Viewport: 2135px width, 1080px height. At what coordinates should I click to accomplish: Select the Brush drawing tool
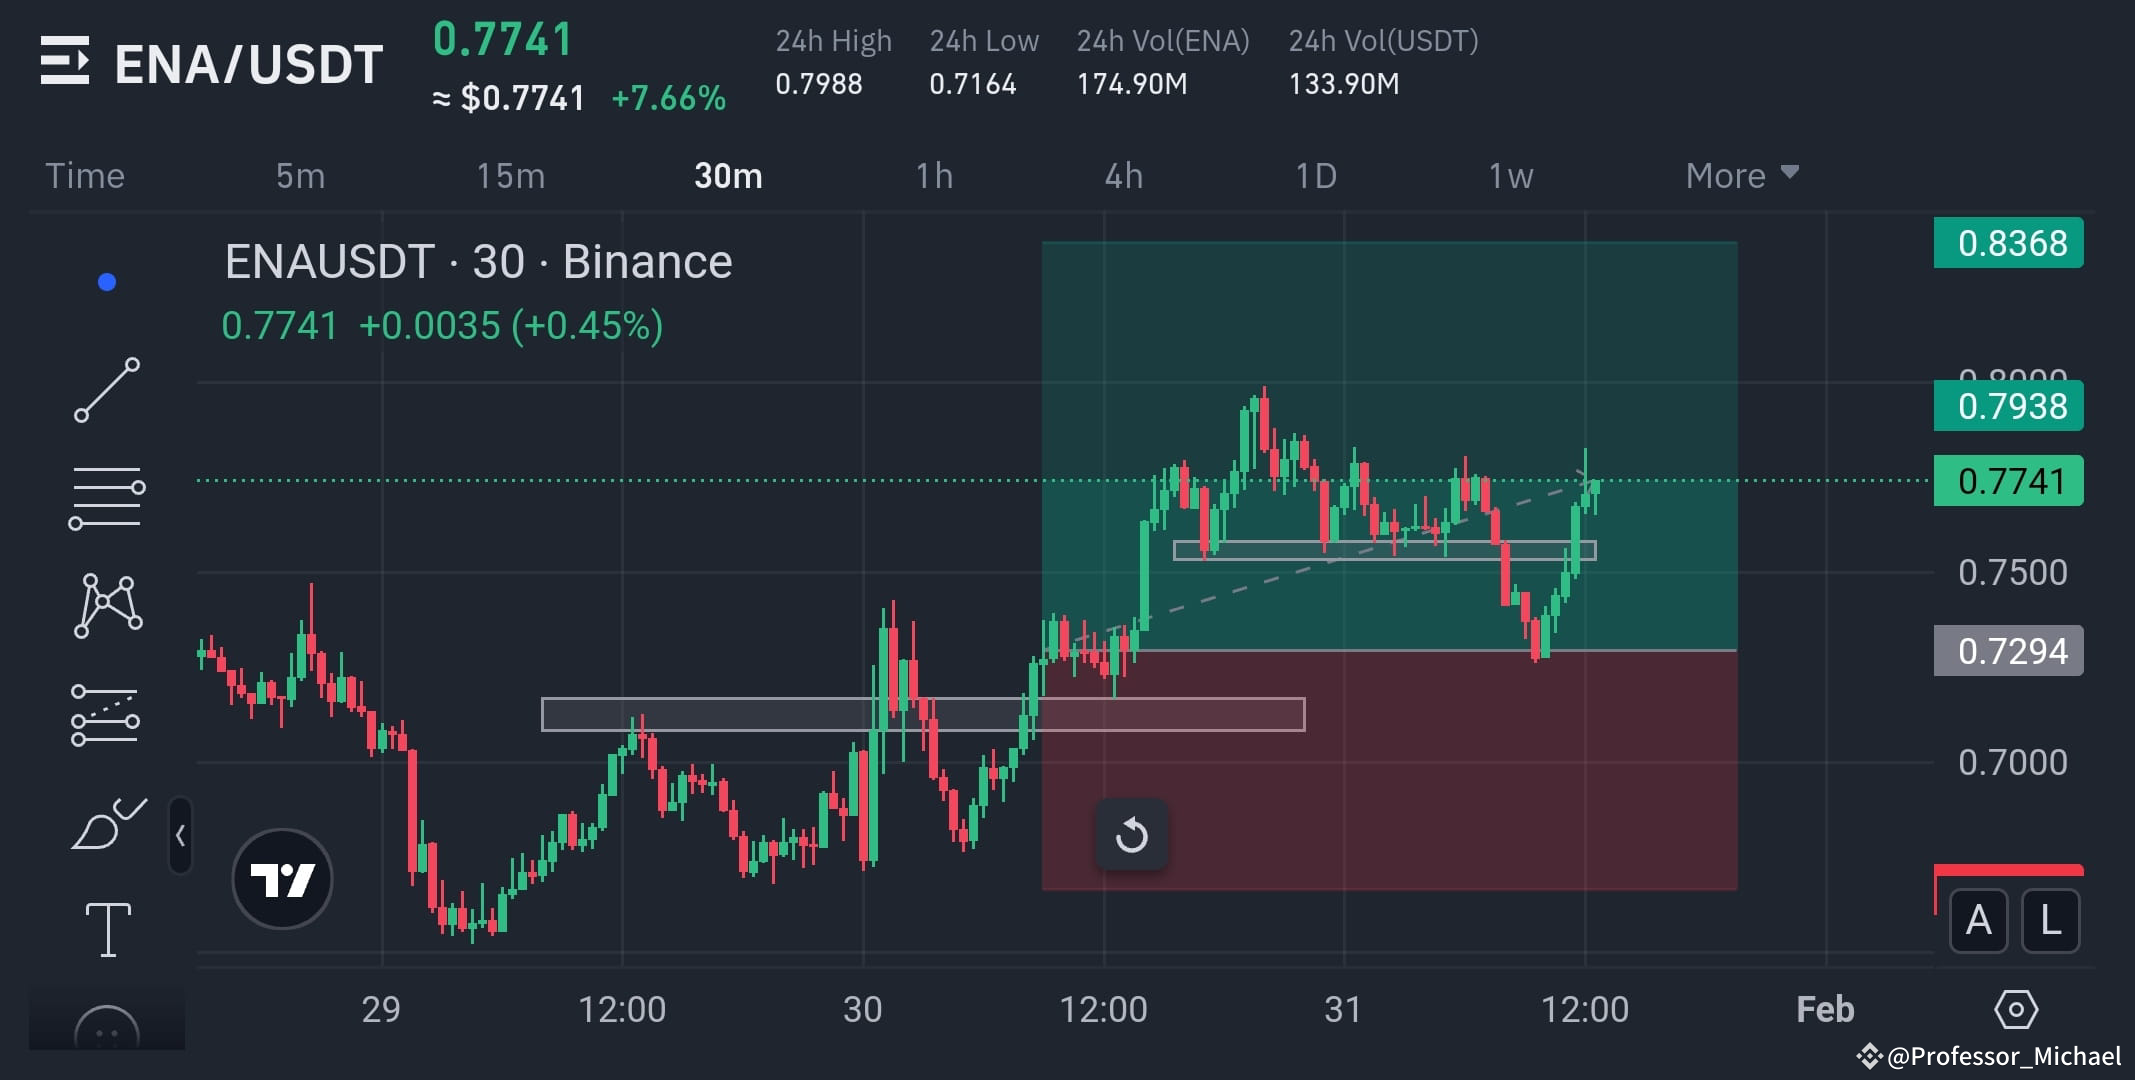coord(108,822)
